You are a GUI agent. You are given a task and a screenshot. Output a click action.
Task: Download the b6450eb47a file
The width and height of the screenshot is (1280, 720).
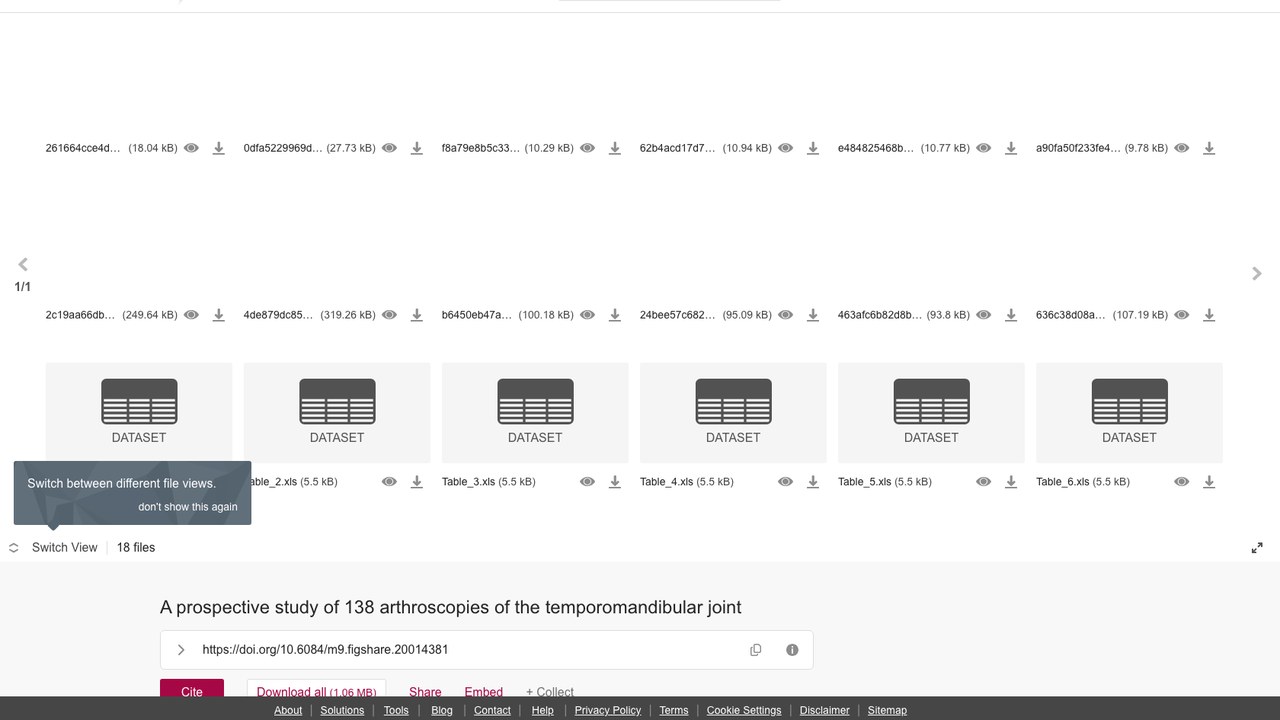615,315
